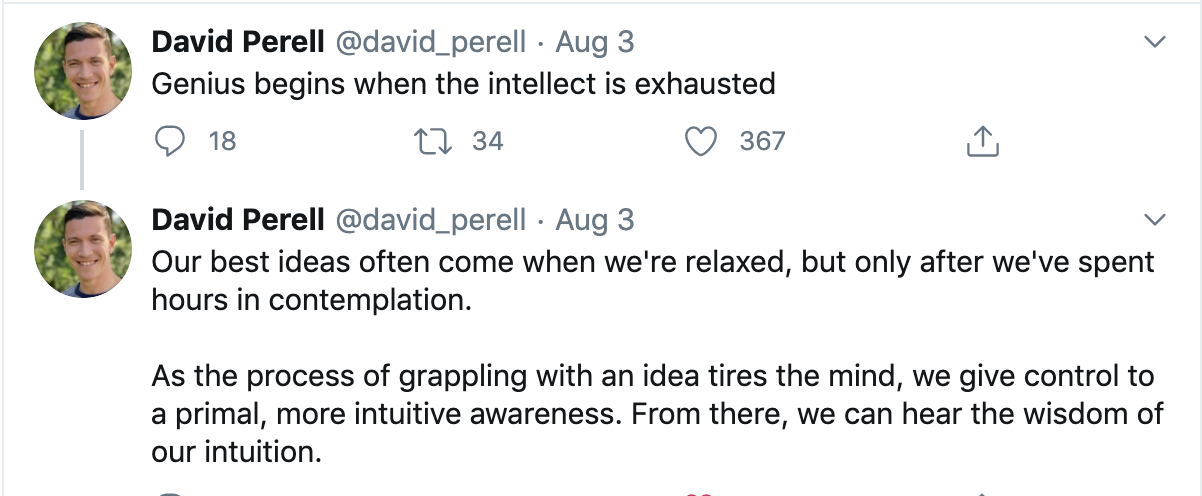This screenshot has height=496, width=1202.
Task: Click the retweet count showing 34
Action: pyautogui.click(x=487, y=142)
